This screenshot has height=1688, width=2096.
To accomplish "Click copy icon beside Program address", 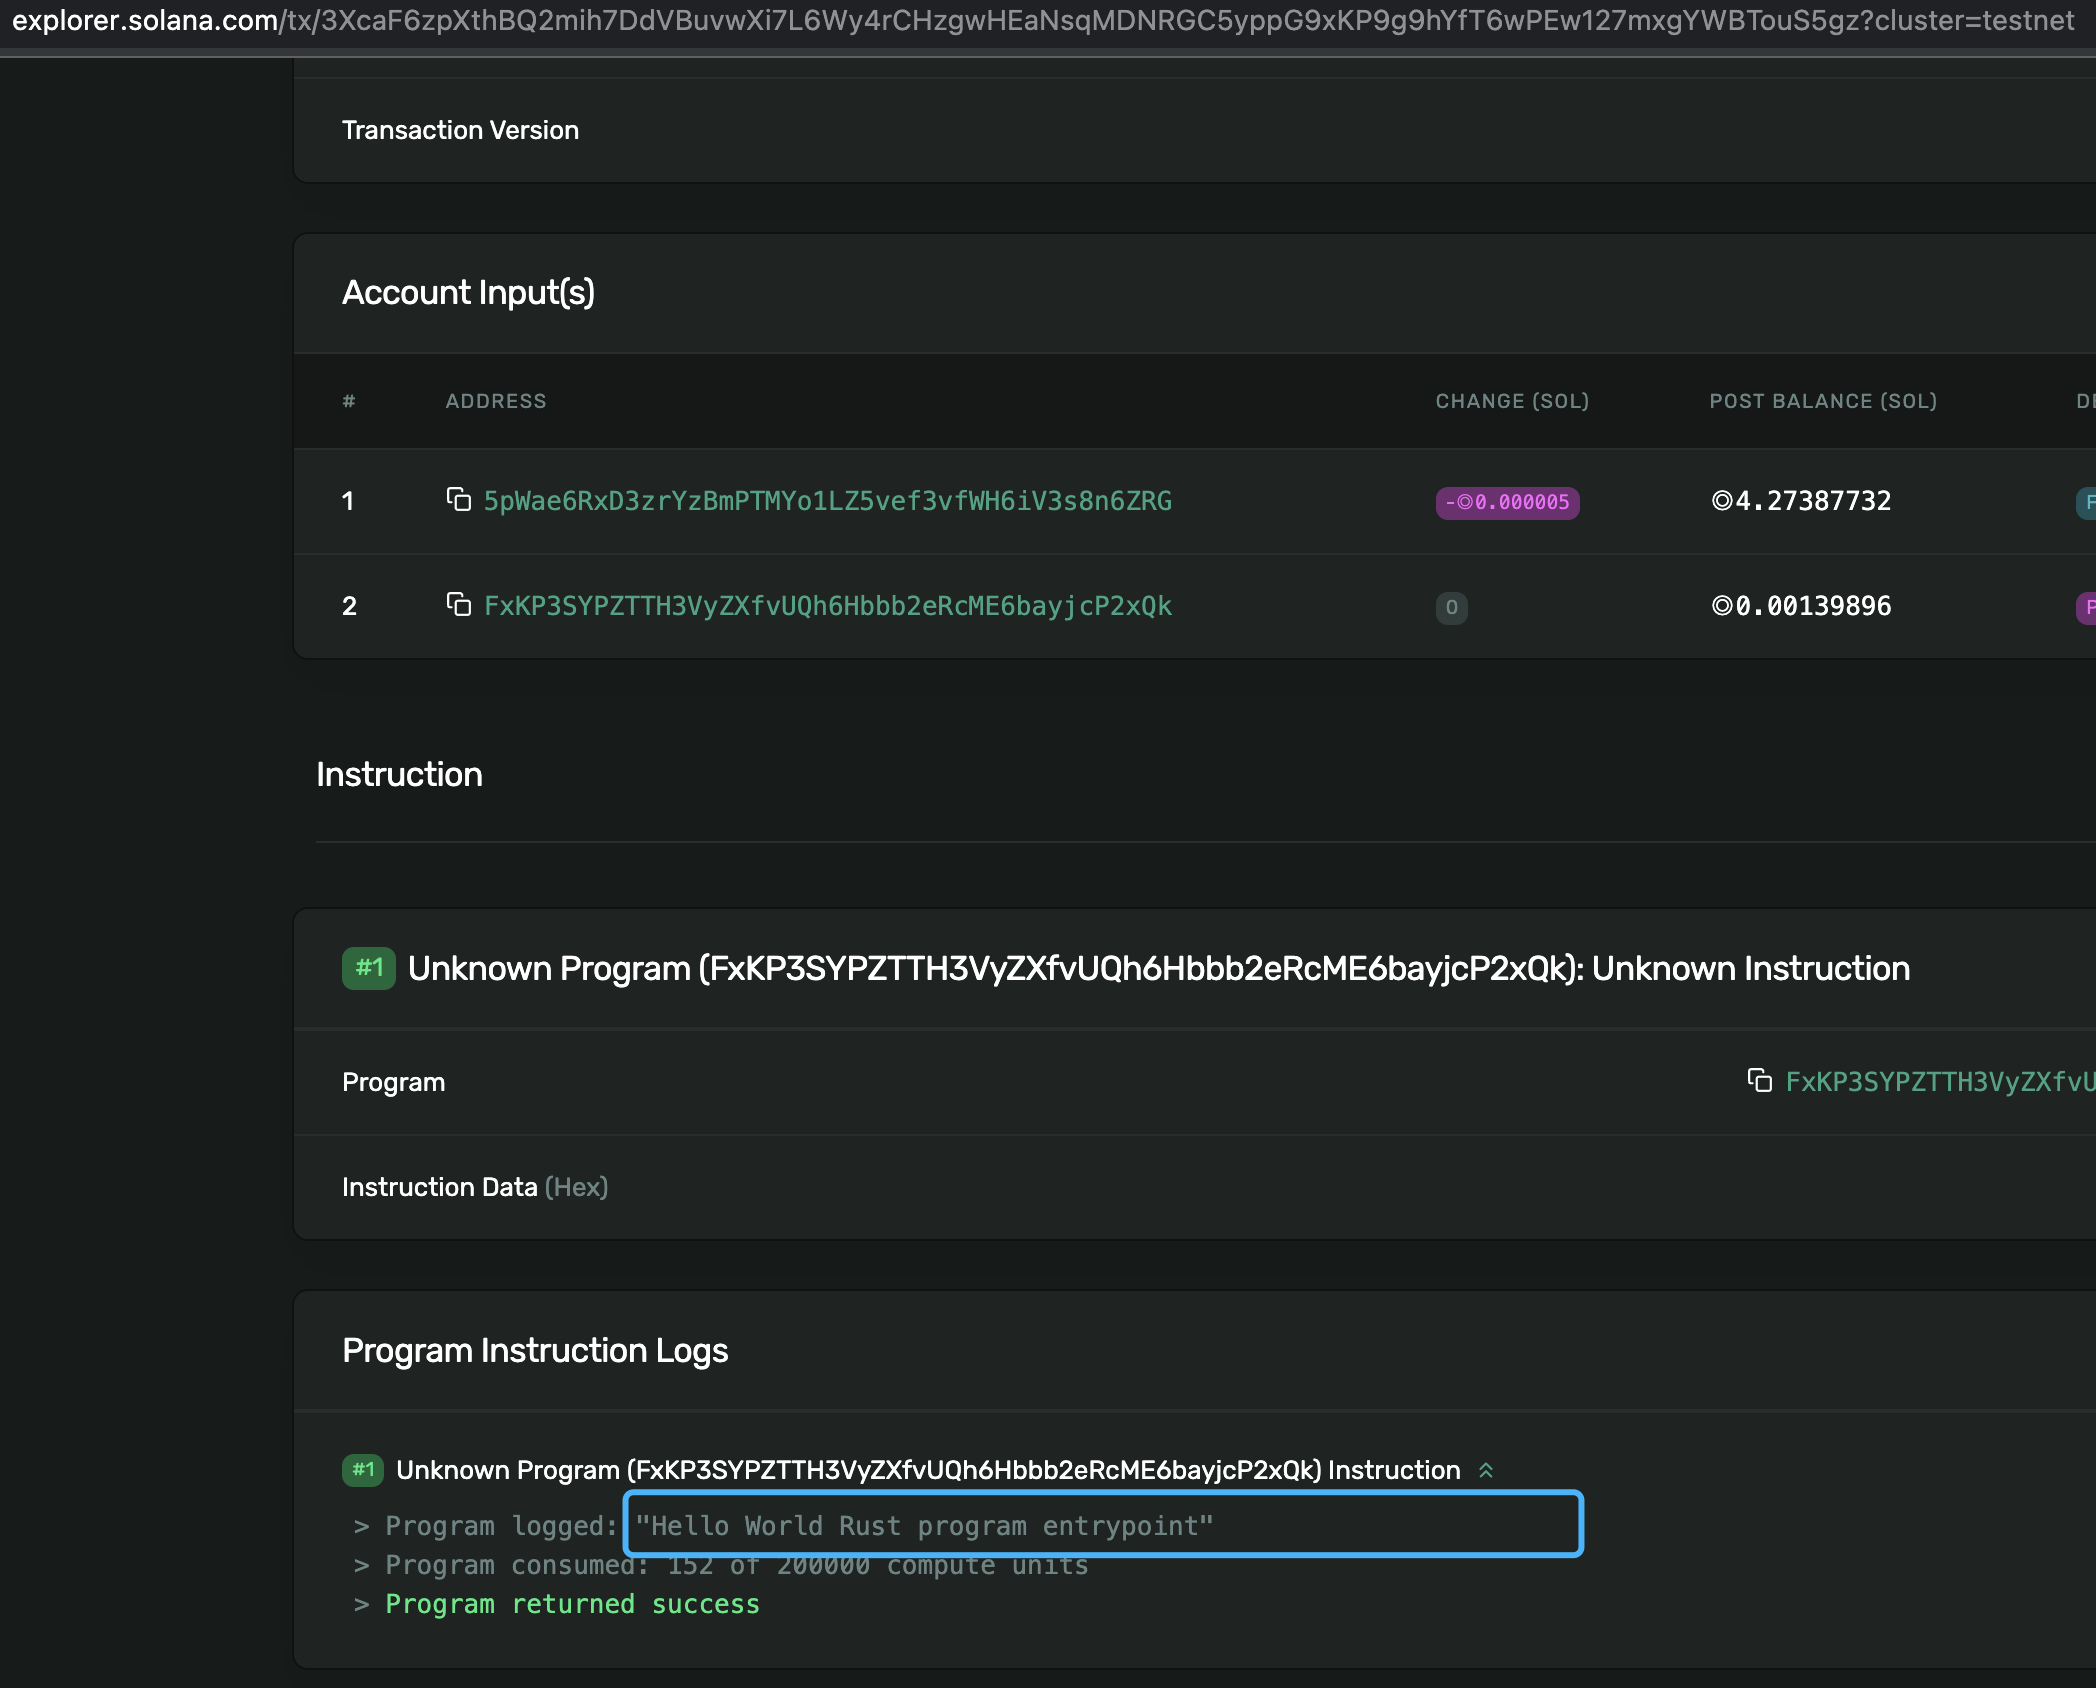I will point(1759,1081).
